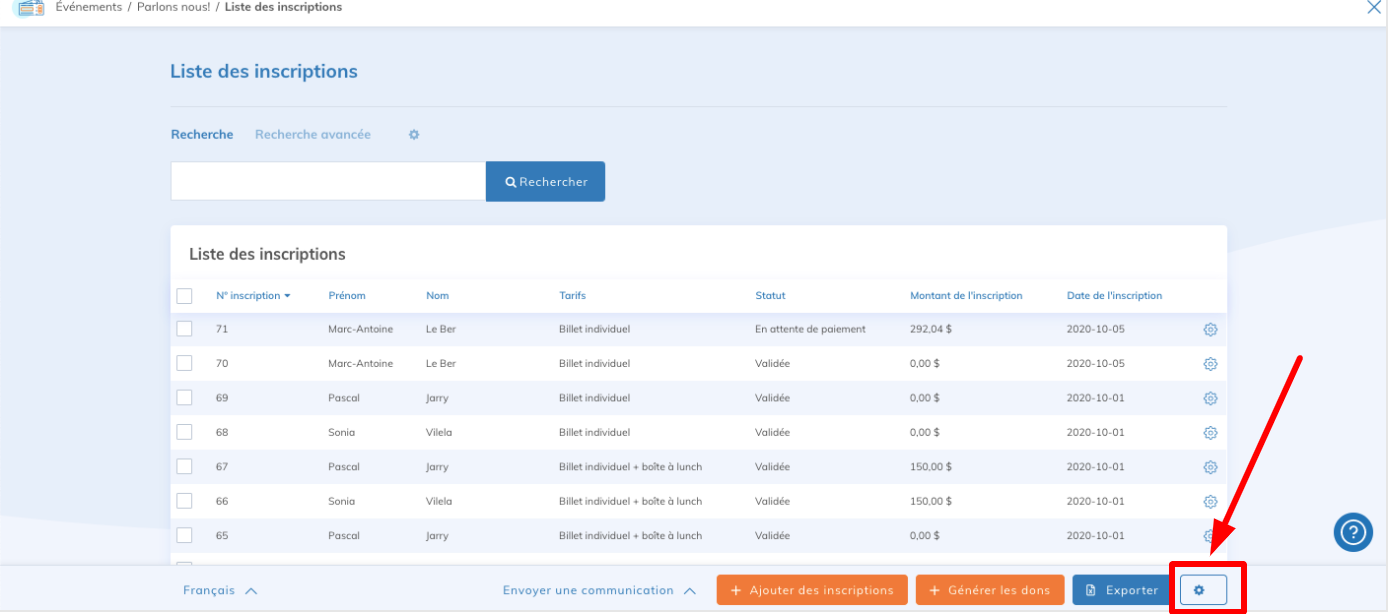Image resolution: width=1396 pixels, height=614 pixels.
Task: Check the box for inscription 71
Action: (184, 329)
